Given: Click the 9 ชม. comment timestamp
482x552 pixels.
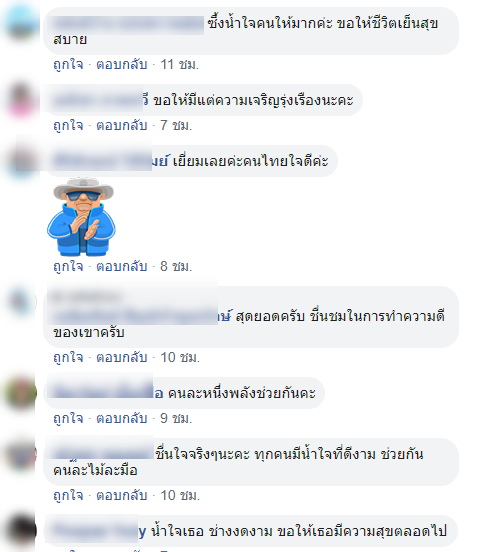Looking at the screenshot, I should [x=176, y=419].
